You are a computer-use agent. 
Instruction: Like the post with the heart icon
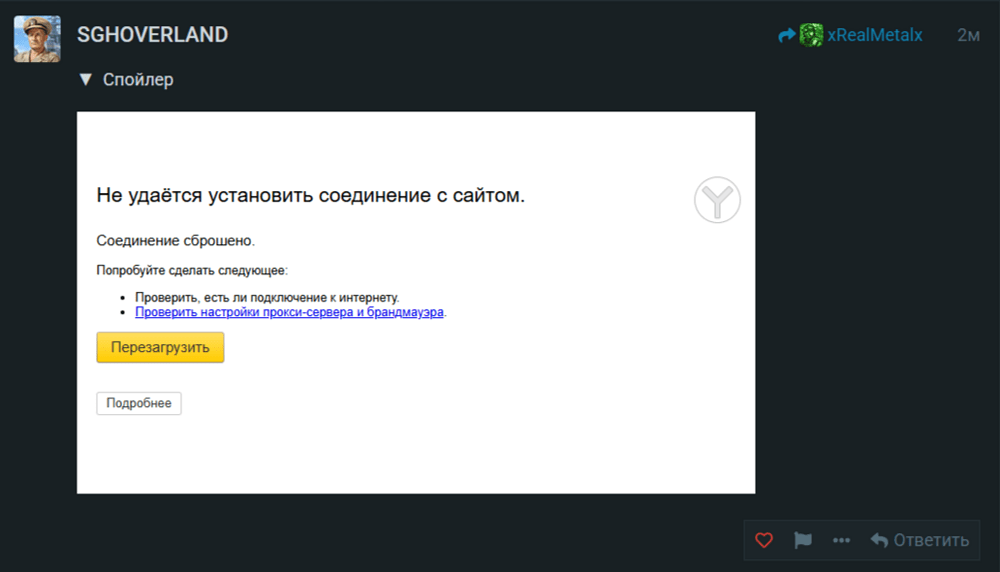[764, 540]
